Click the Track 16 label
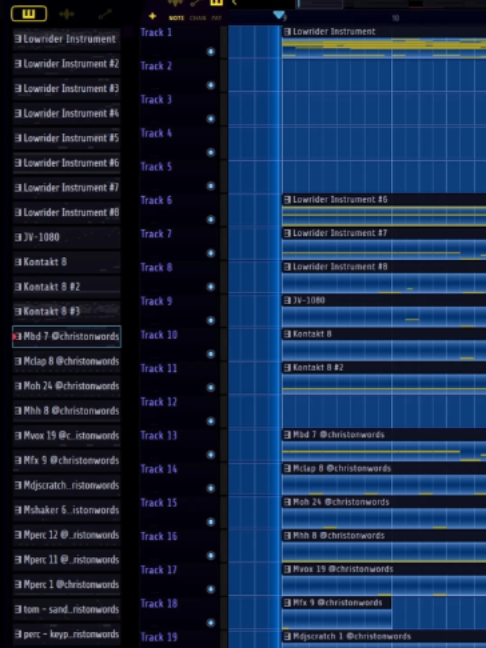This screenshot has width=486, height=648. [159, 536]
